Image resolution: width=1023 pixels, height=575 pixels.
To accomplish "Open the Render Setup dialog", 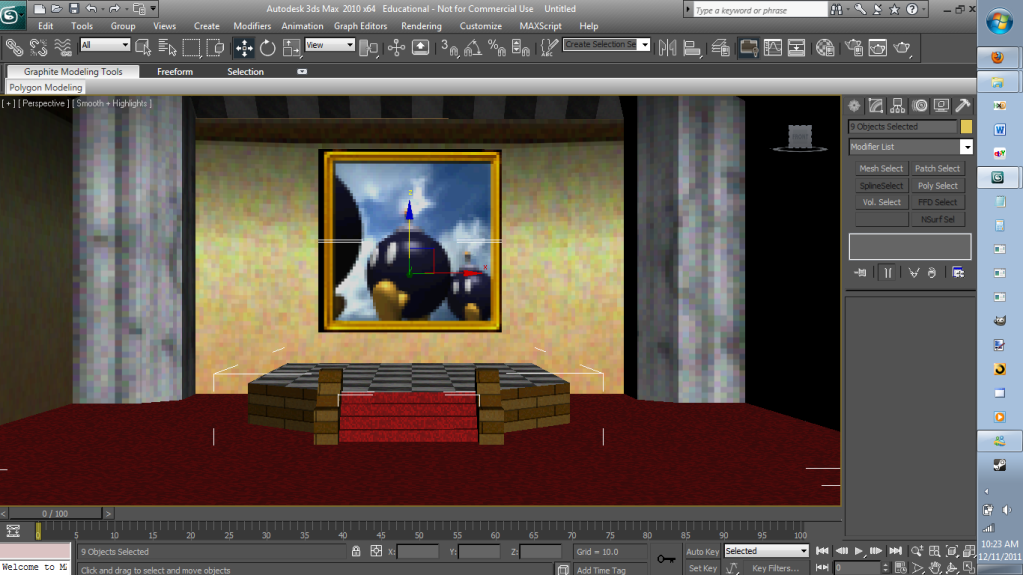I will 853,47.
